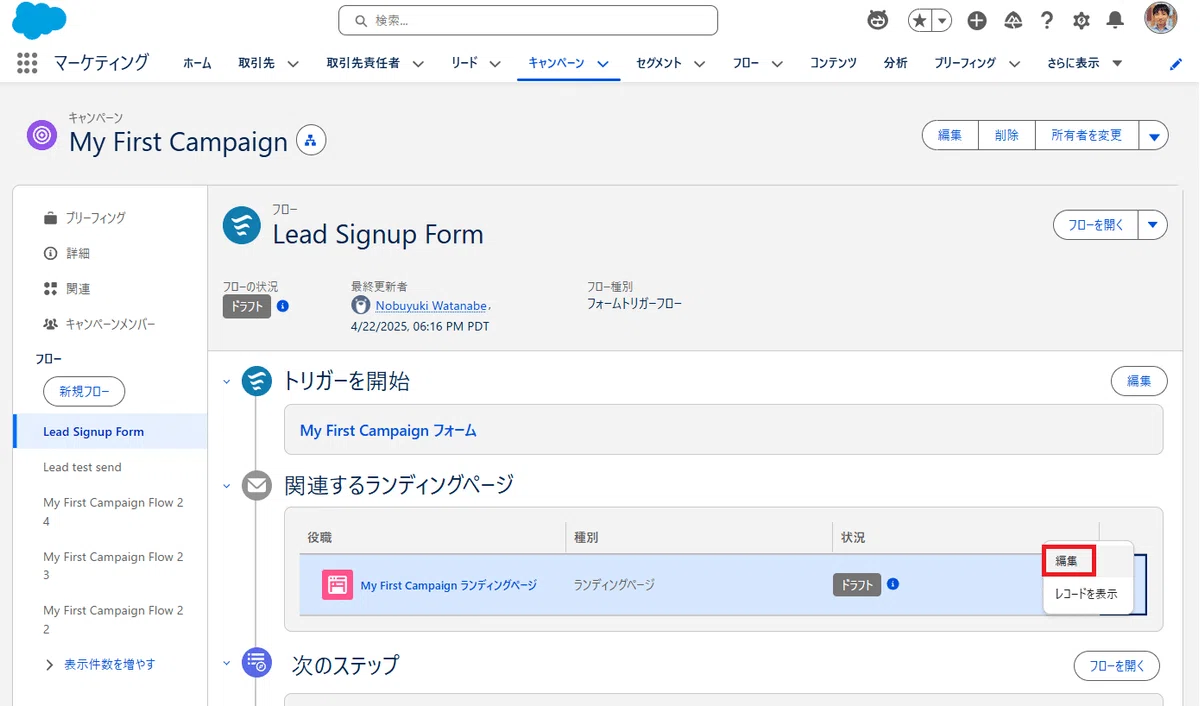Image resolution: width=1200 pixels, height=706 pixels.
Task: Click the 削除 button
Action: pos(1006,135)
